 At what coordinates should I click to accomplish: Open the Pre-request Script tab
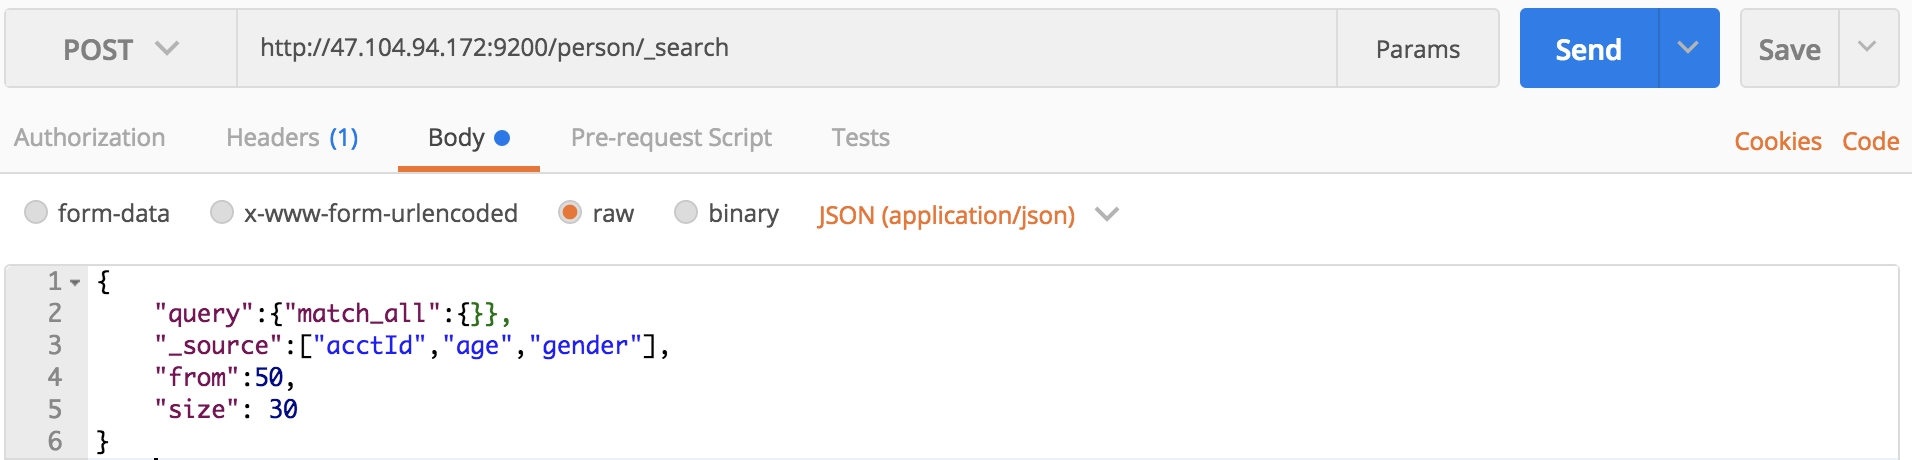pos(671,138)
